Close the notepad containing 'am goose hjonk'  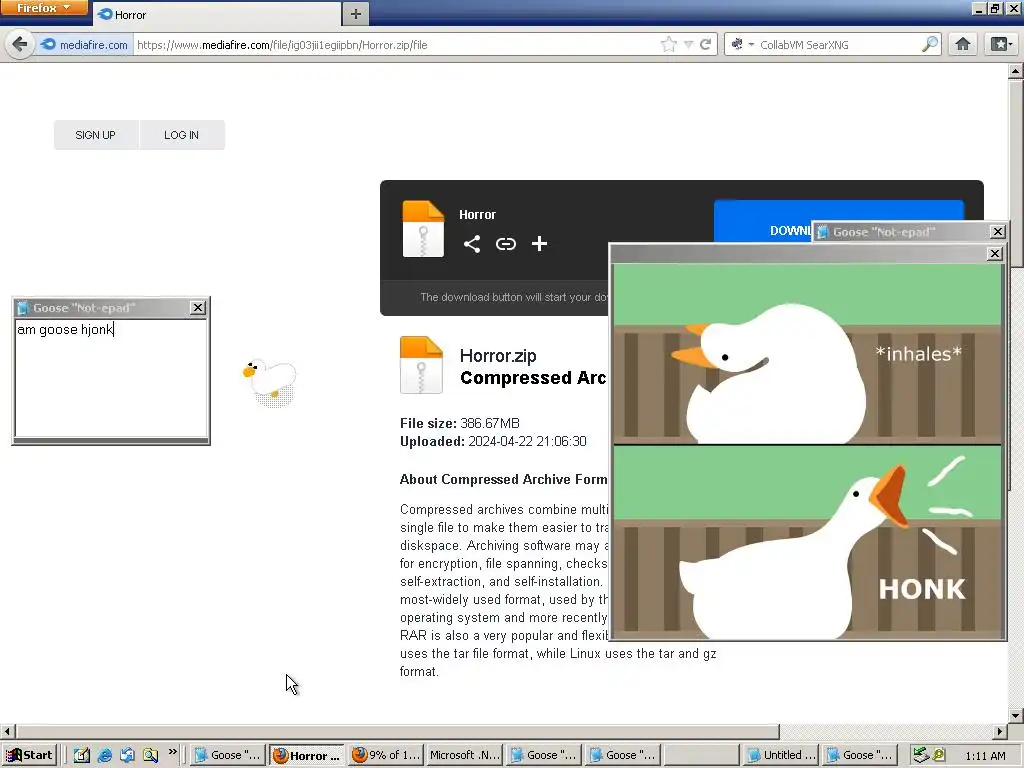(x=197, y=308)
